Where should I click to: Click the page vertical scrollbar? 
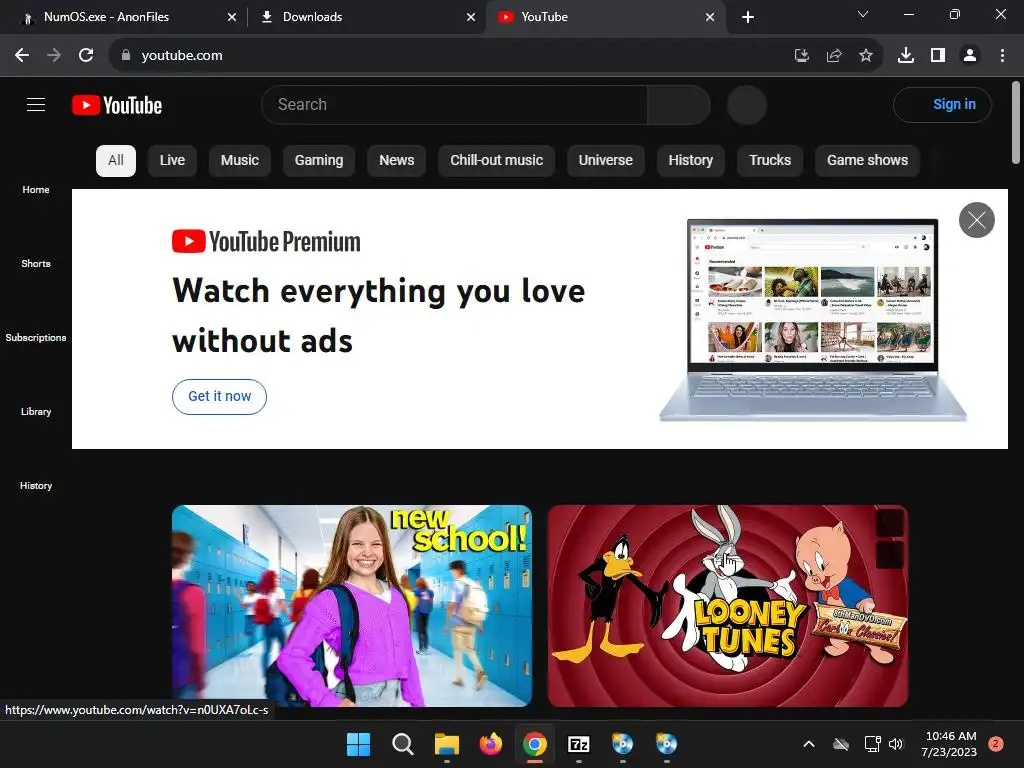(1016, 123)
